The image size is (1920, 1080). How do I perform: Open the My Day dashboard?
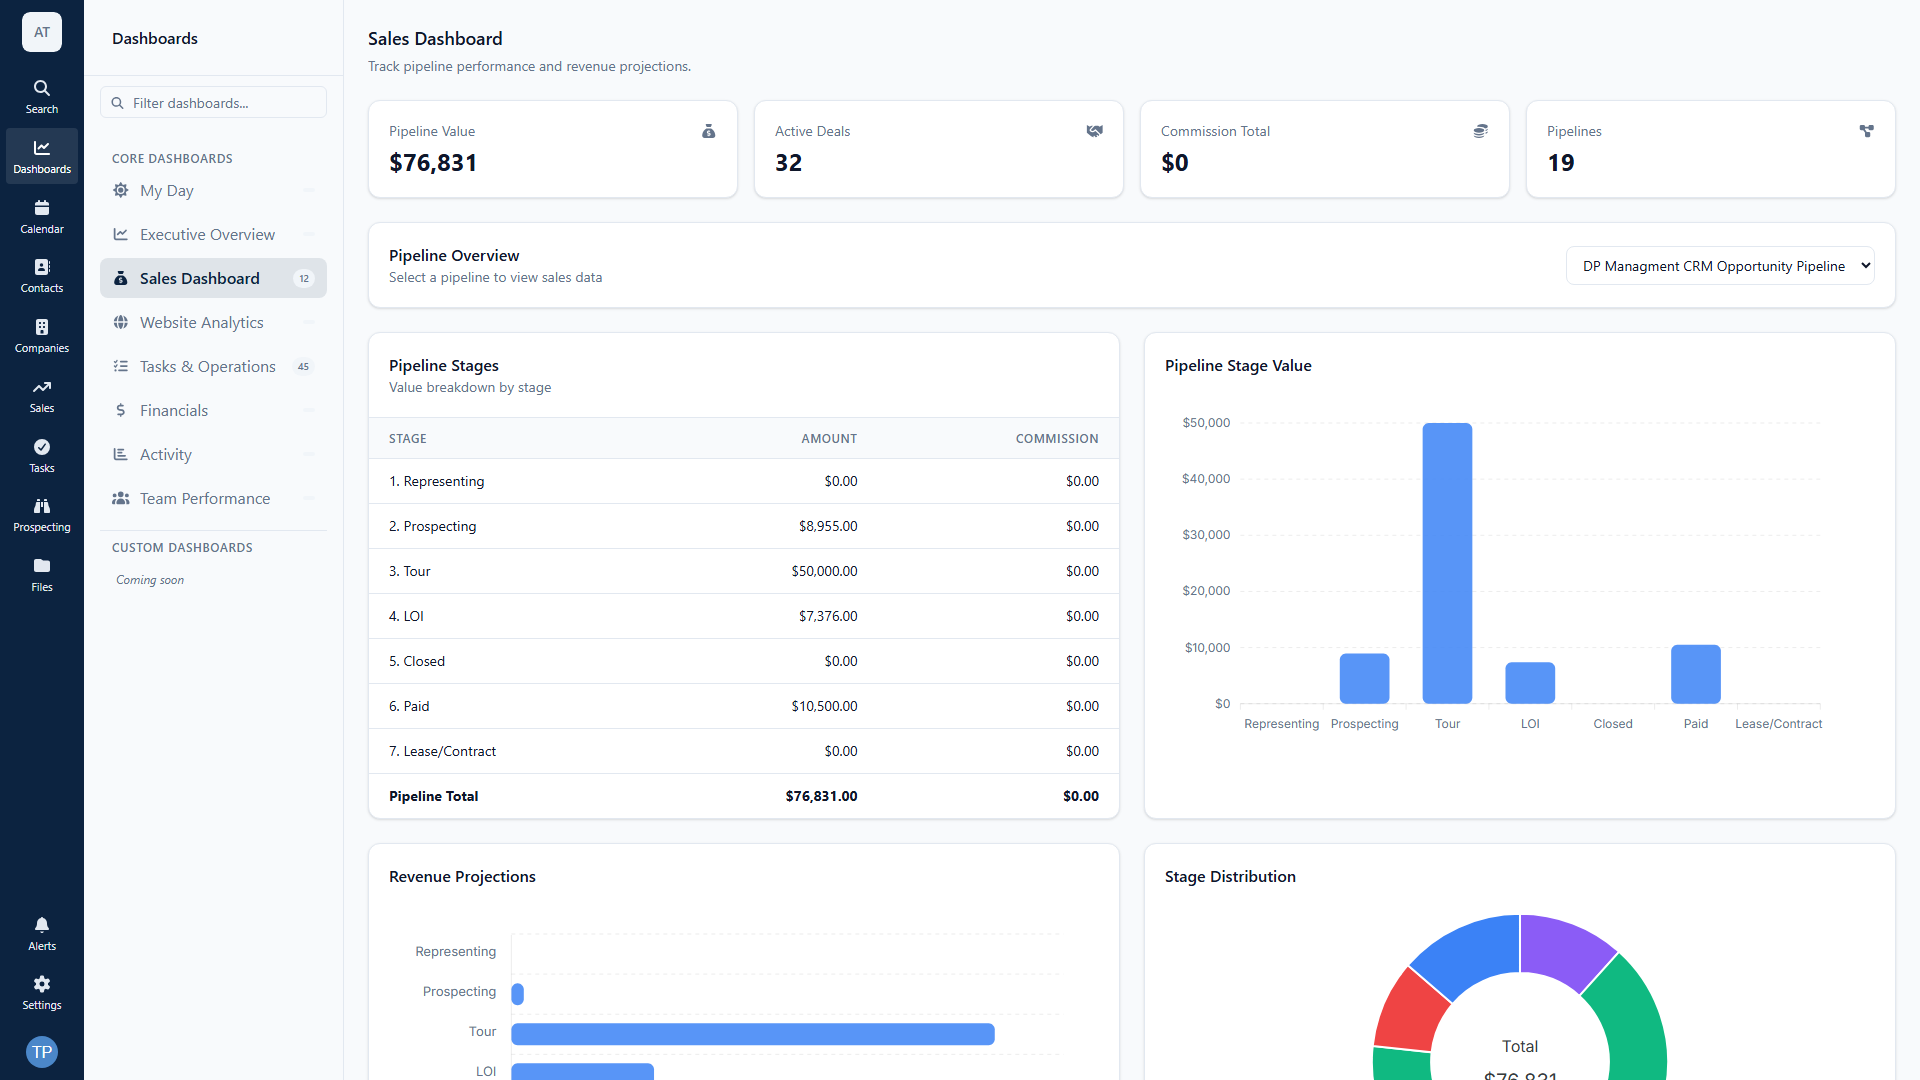[213, 190]
